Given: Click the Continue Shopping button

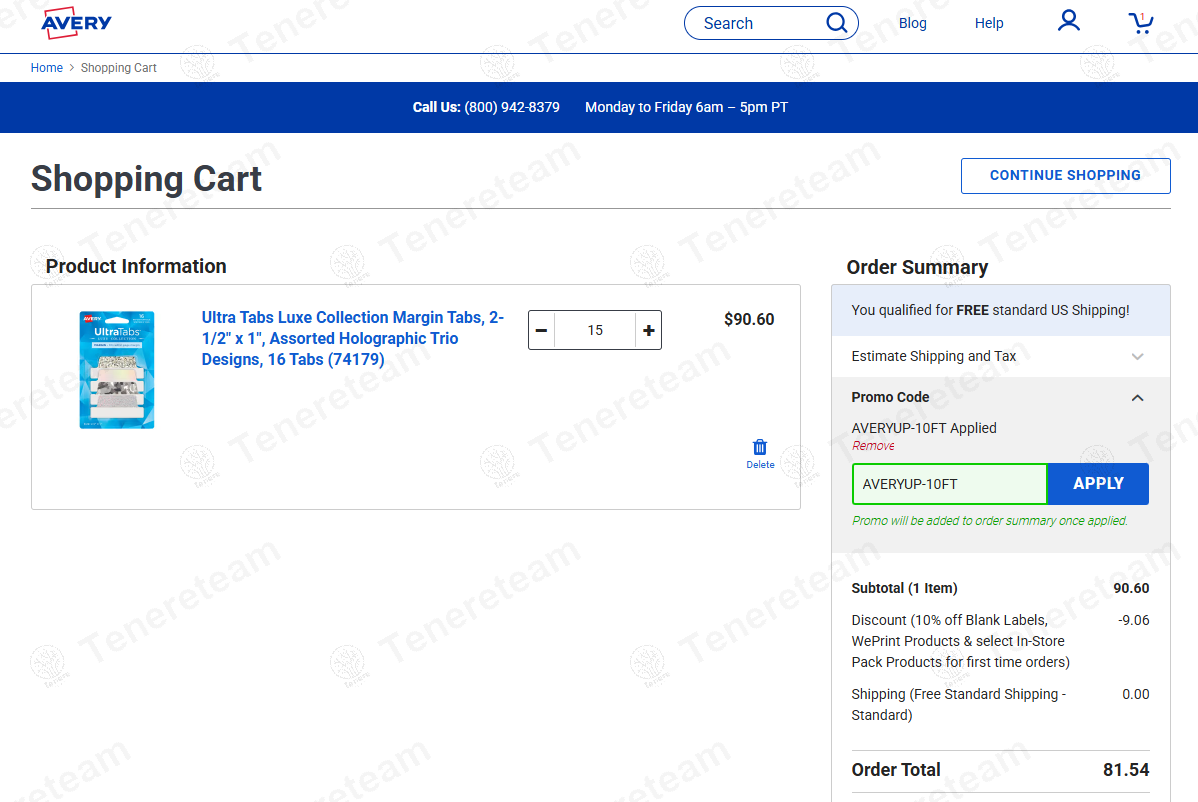Looking at the screenshot, I should click(1065, 175).
